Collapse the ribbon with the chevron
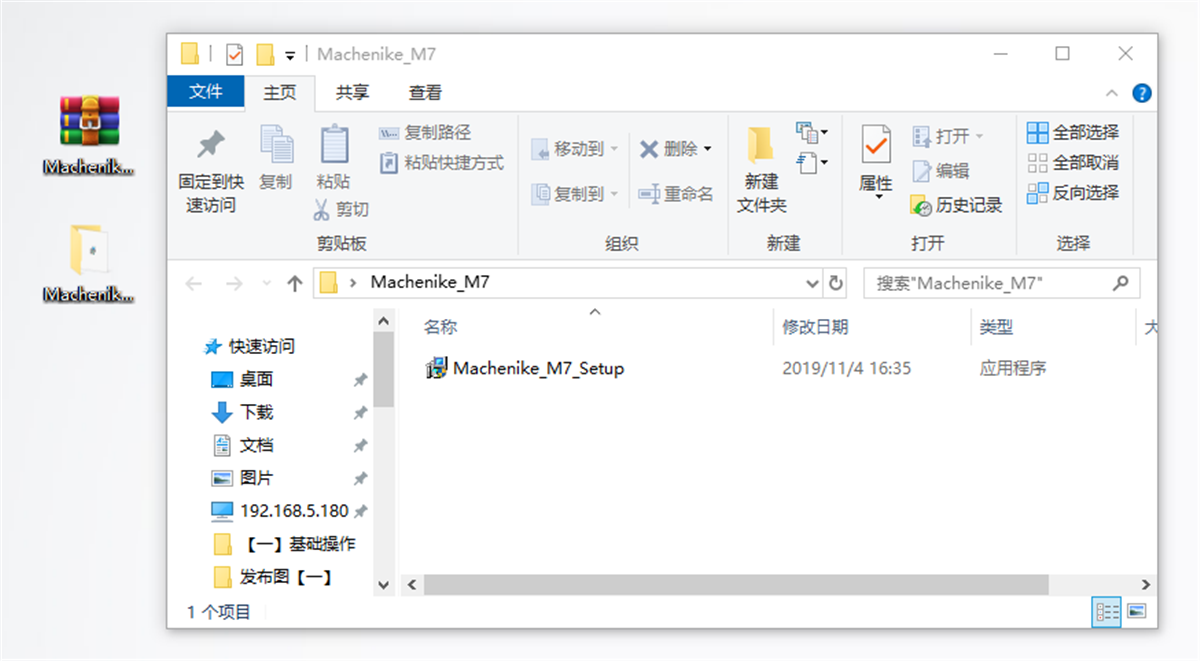 [x=1112, y=93]
